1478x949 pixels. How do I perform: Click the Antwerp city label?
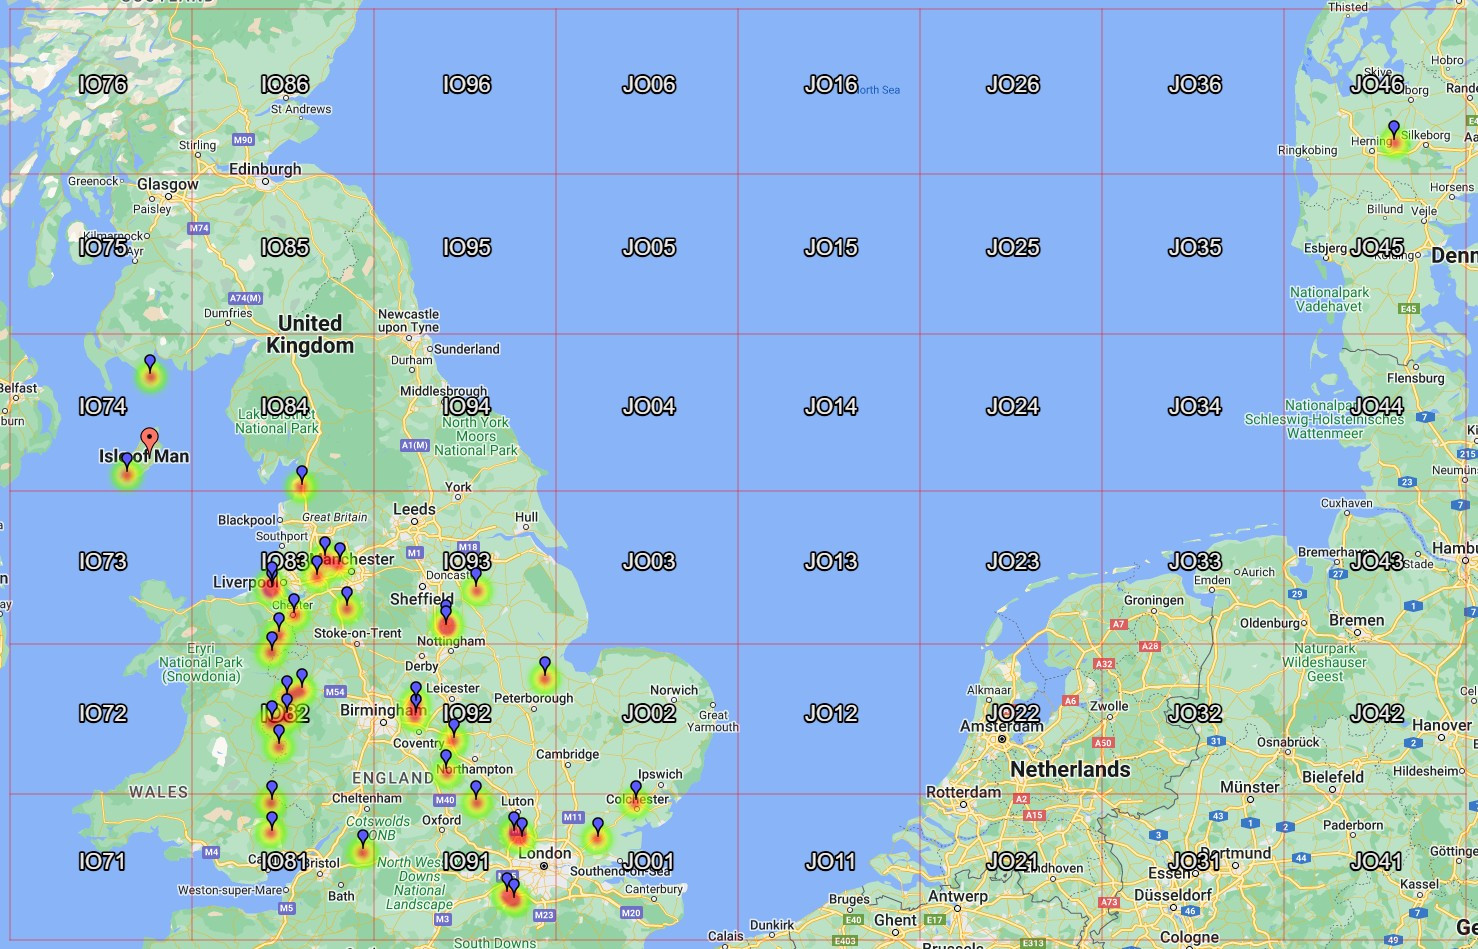tap(957, 896)
